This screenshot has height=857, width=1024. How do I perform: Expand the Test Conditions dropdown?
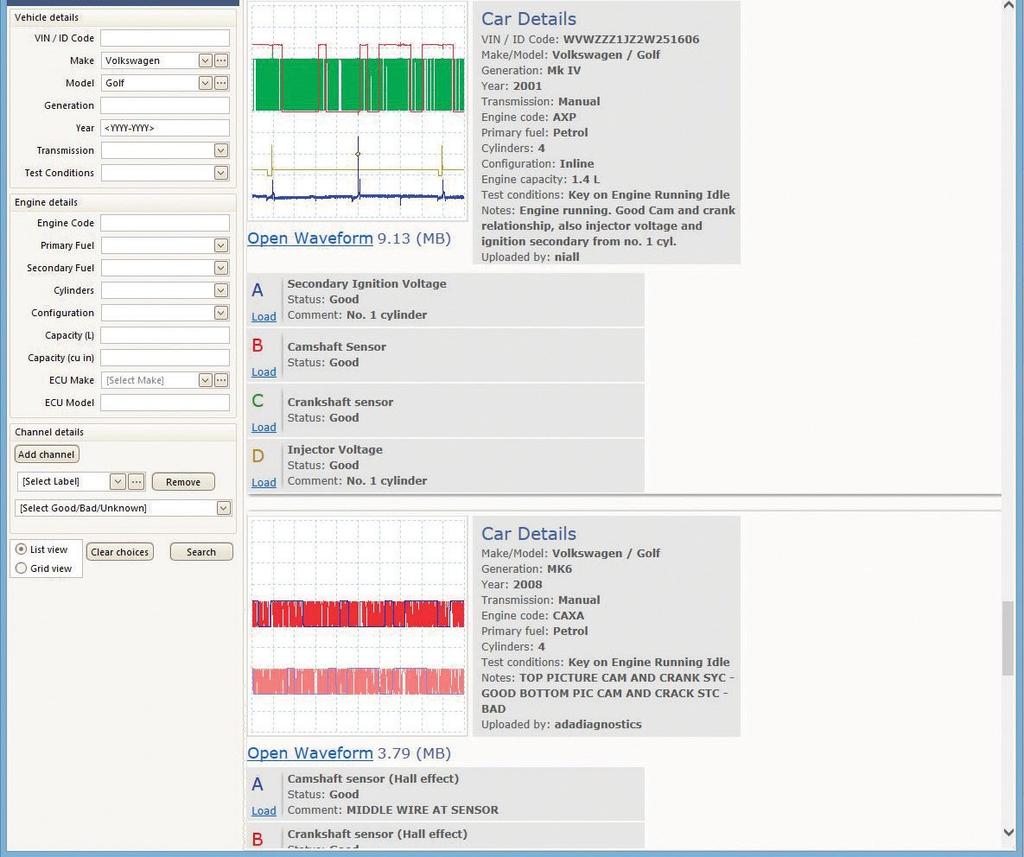click(221, 173)
